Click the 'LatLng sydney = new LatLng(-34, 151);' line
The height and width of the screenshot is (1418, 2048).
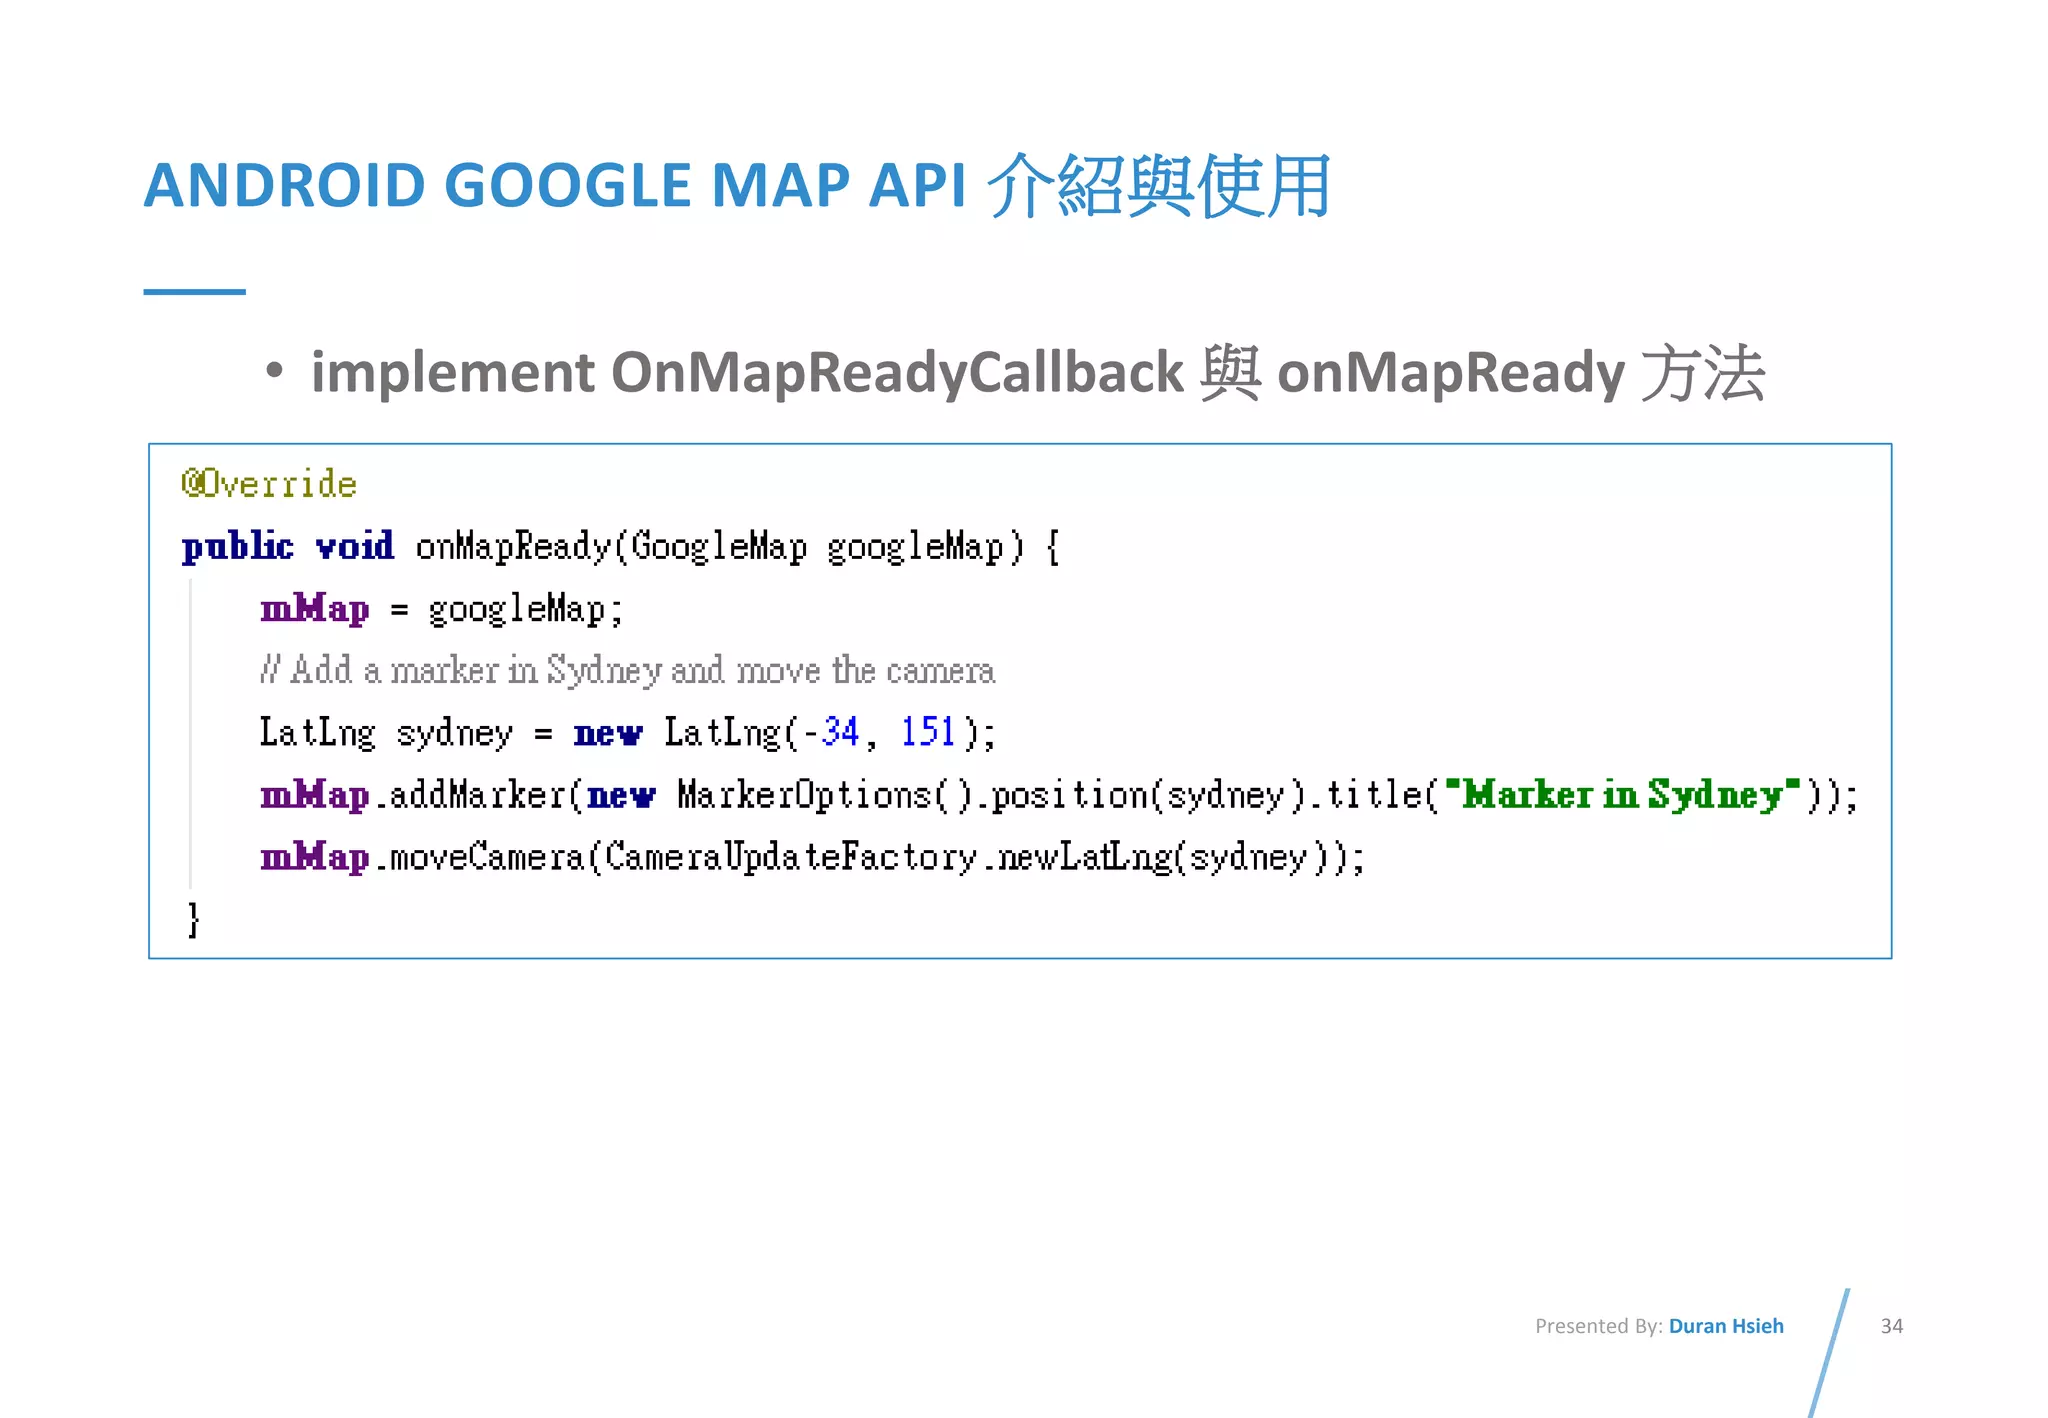pyautogui.click(x=628, y=733)
